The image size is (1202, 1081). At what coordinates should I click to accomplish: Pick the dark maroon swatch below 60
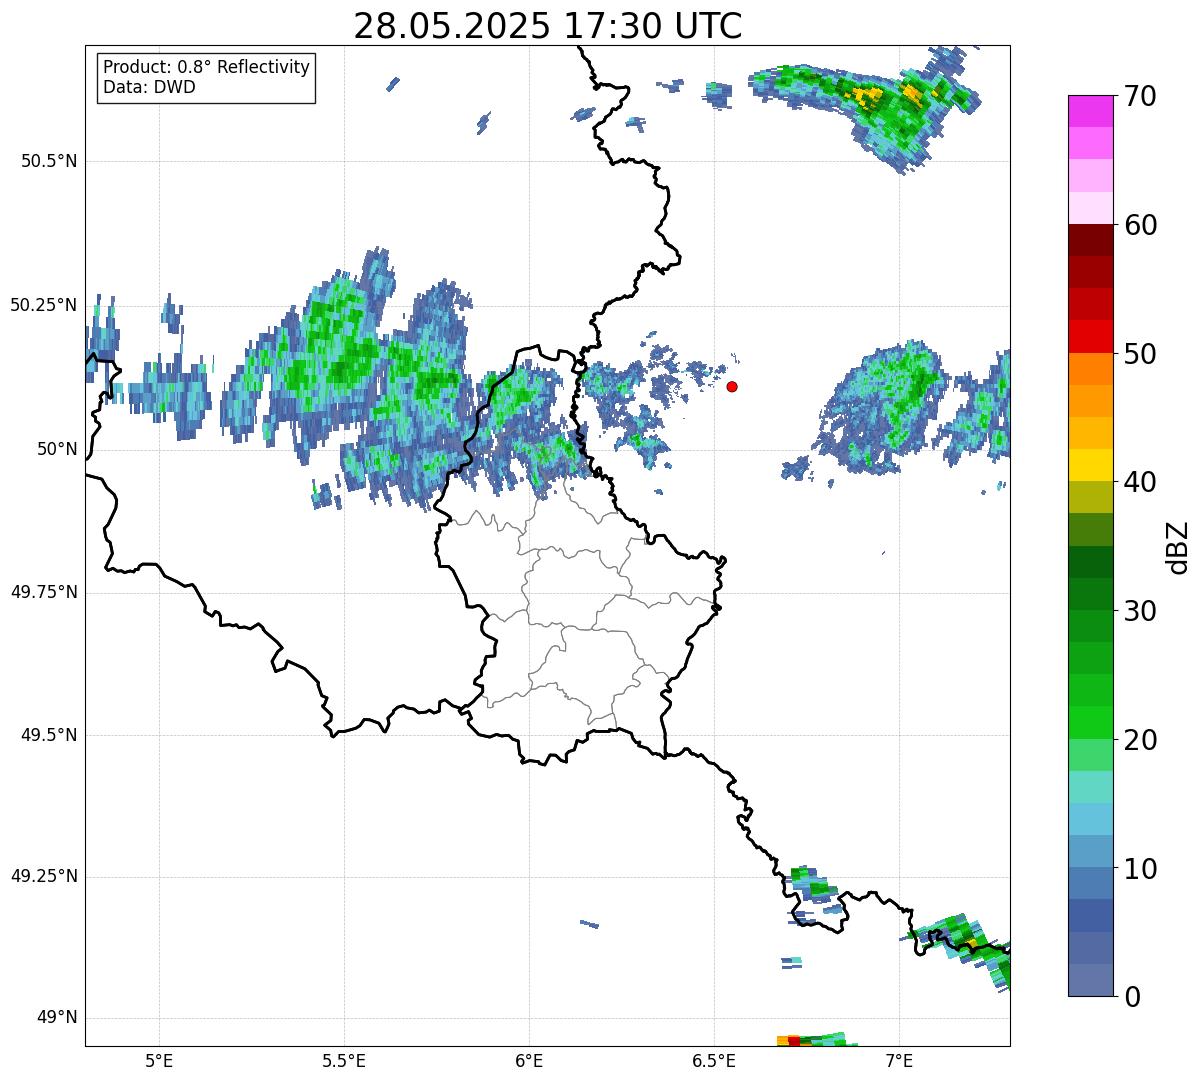click(x=1091, y=240)
